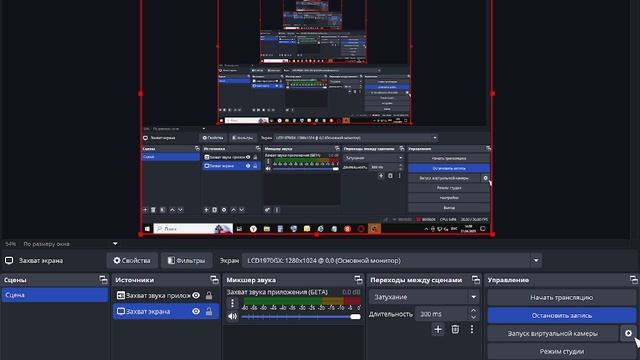Click Windows Start button in the large preview
The image size is (640, 360).
tap(147, 229)
